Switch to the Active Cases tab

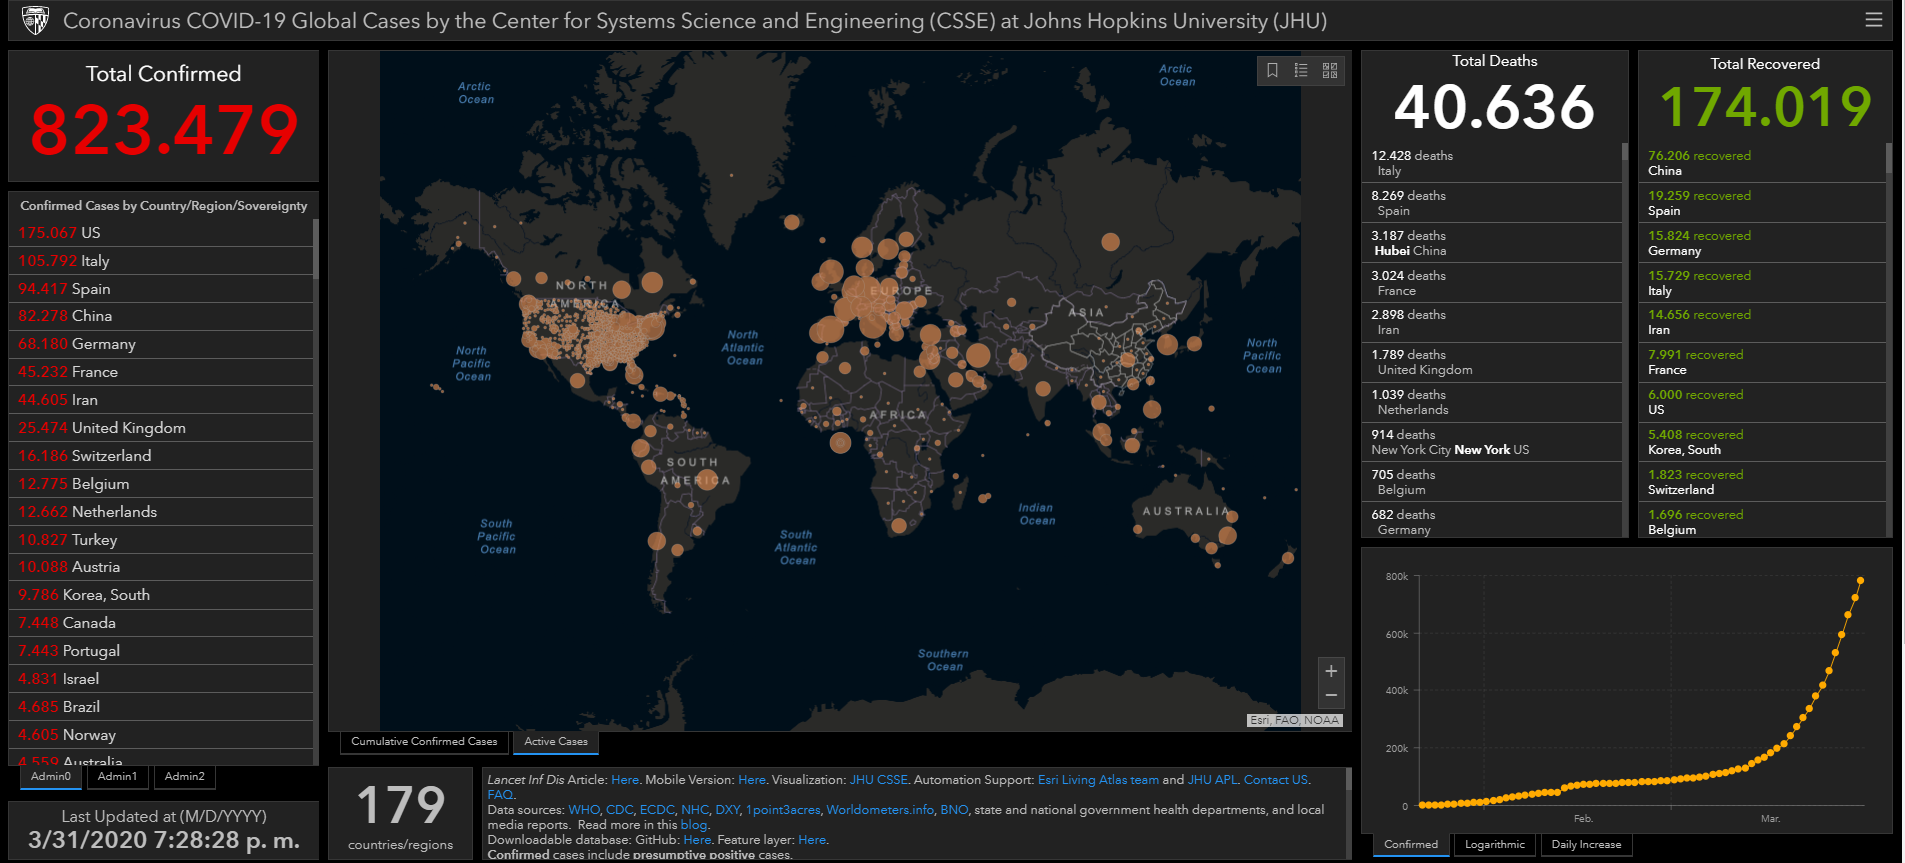pyautogui.click(x=556, y=742)
